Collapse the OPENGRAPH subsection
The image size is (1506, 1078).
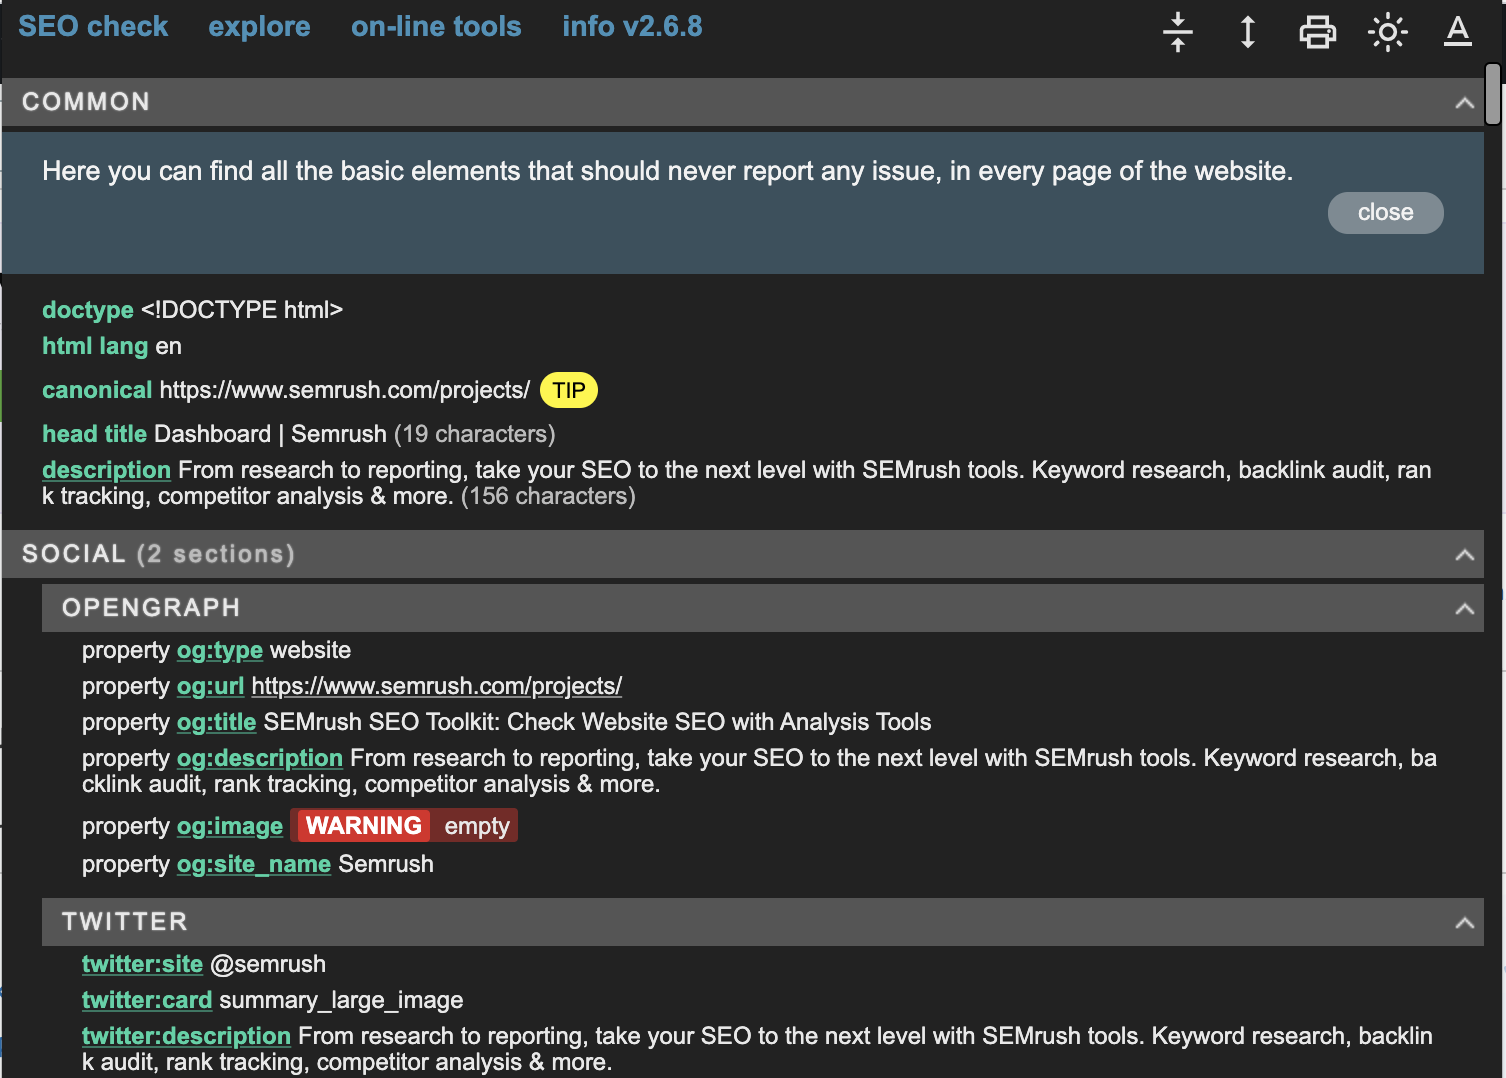pos(1464,607)
